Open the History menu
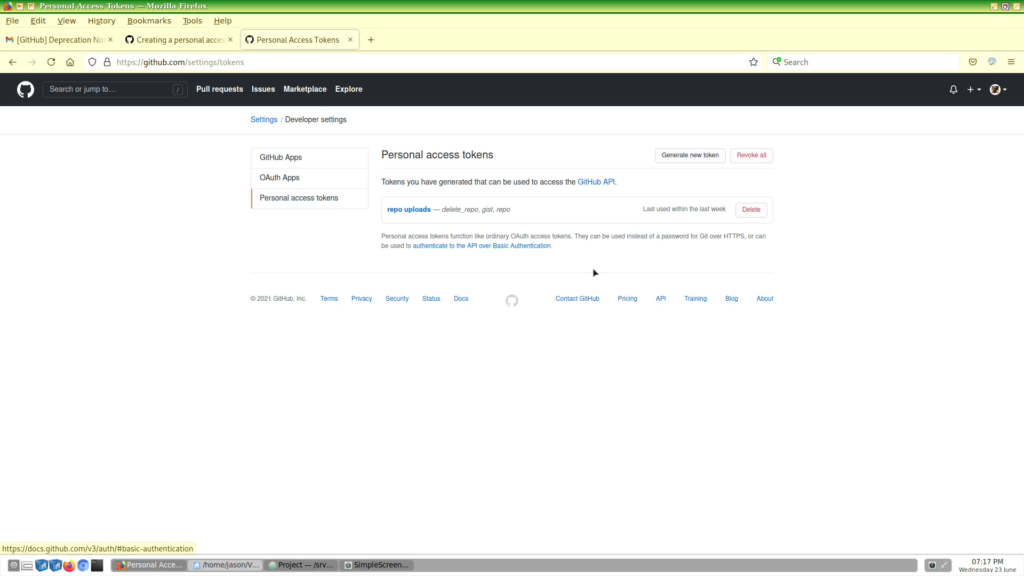The width and height of the screenshot is (1024, 576). click(101, 21)
